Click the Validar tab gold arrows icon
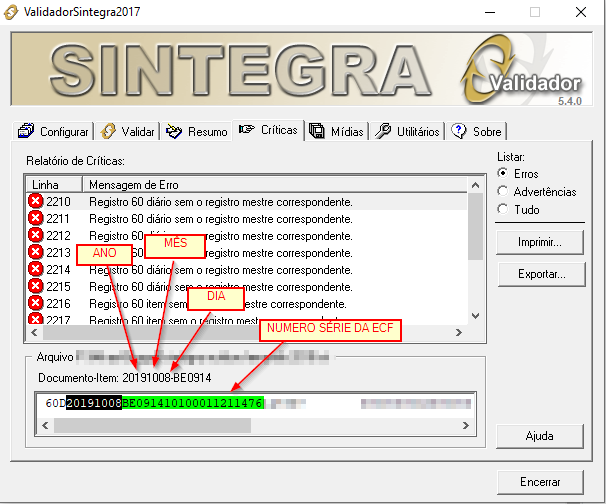Screen dimensions: 606x504 coord(108,131)
